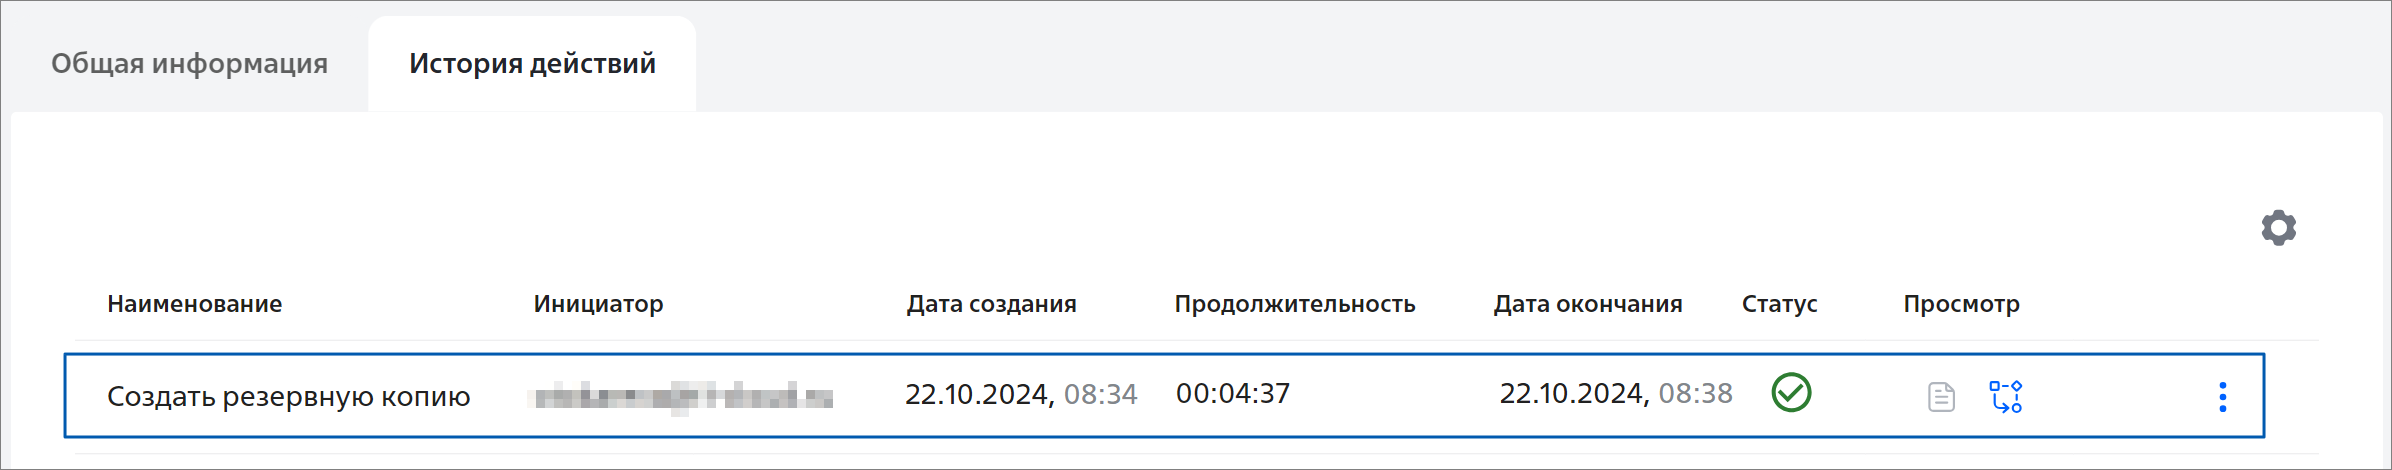Switch to Общая информация tab
The width and height of the screenshot is (2392, 470).
point(189,63)
